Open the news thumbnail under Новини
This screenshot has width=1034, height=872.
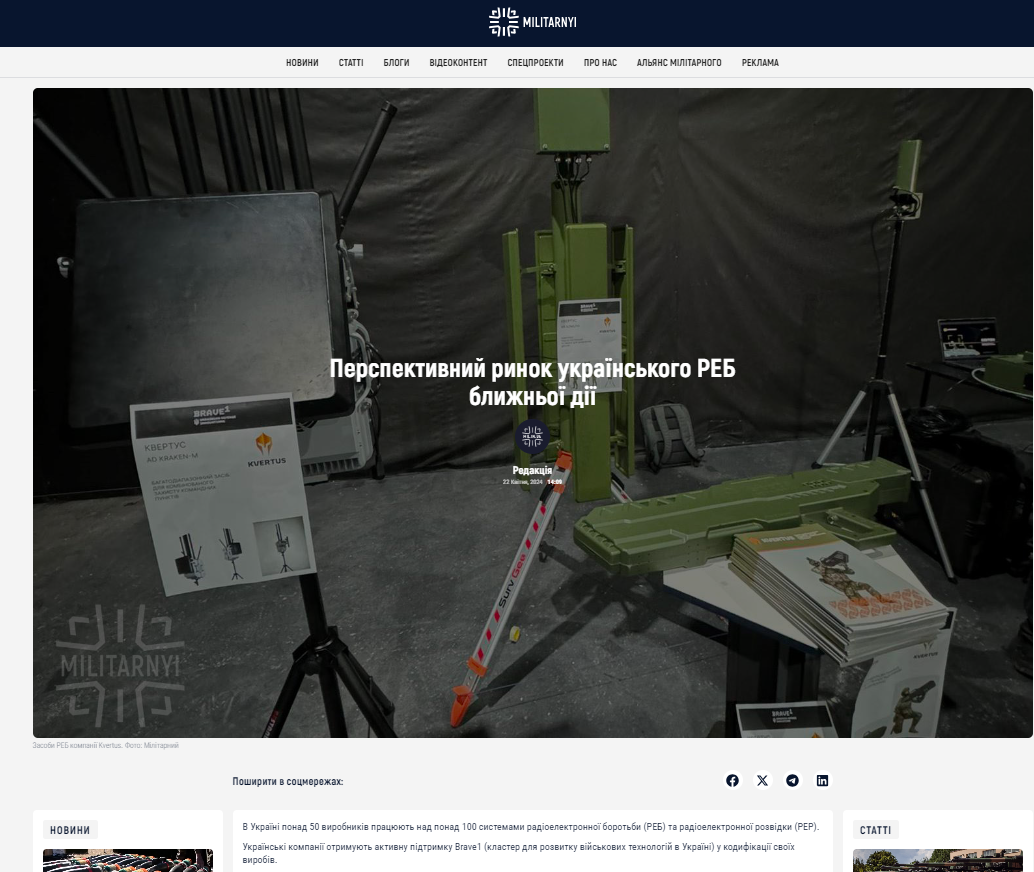128,861
